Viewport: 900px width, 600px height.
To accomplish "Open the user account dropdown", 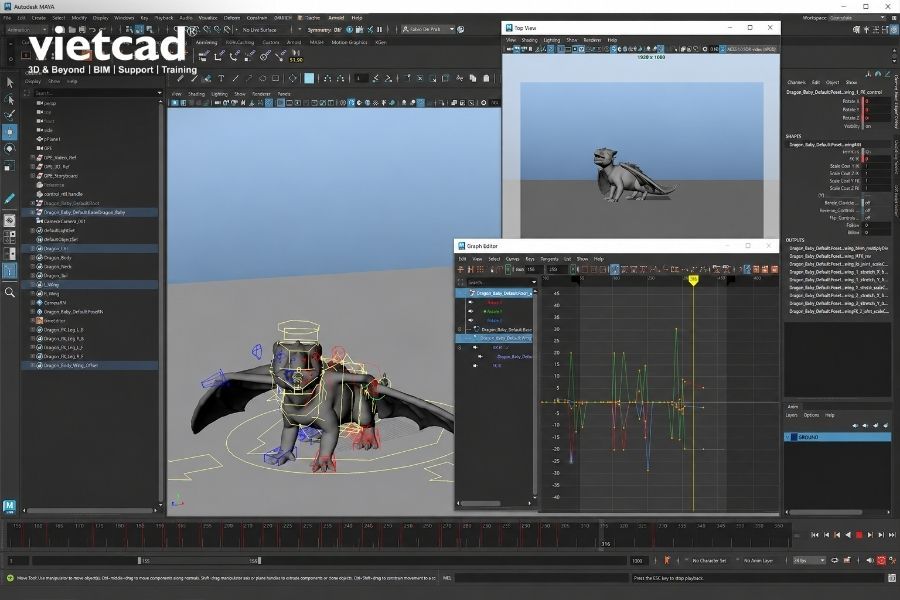I will 428,29.
